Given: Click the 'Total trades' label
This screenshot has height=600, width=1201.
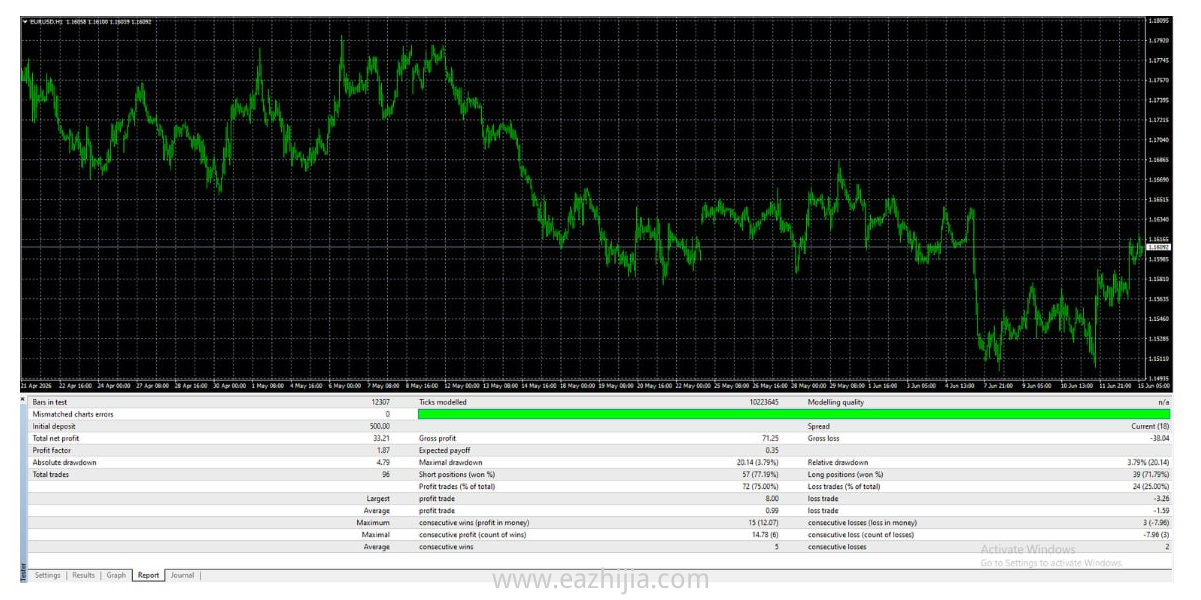Looking at the screenshot, I should (x=49, y=474).
